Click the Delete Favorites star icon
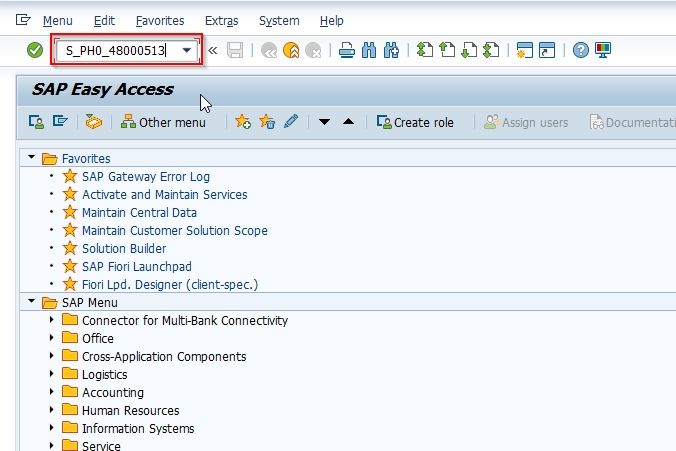676x451 pixels. pos(267,122)
